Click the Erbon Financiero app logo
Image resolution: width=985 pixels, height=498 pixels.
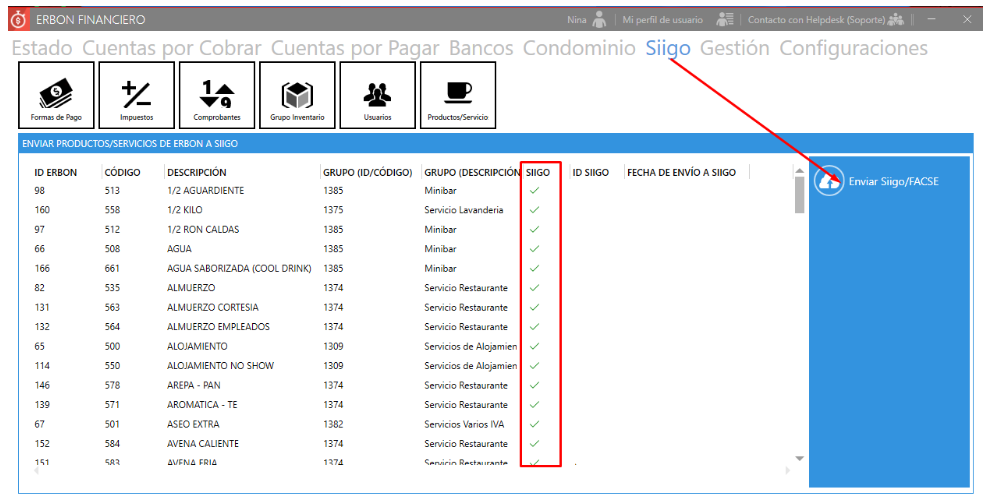pos(17,19)
